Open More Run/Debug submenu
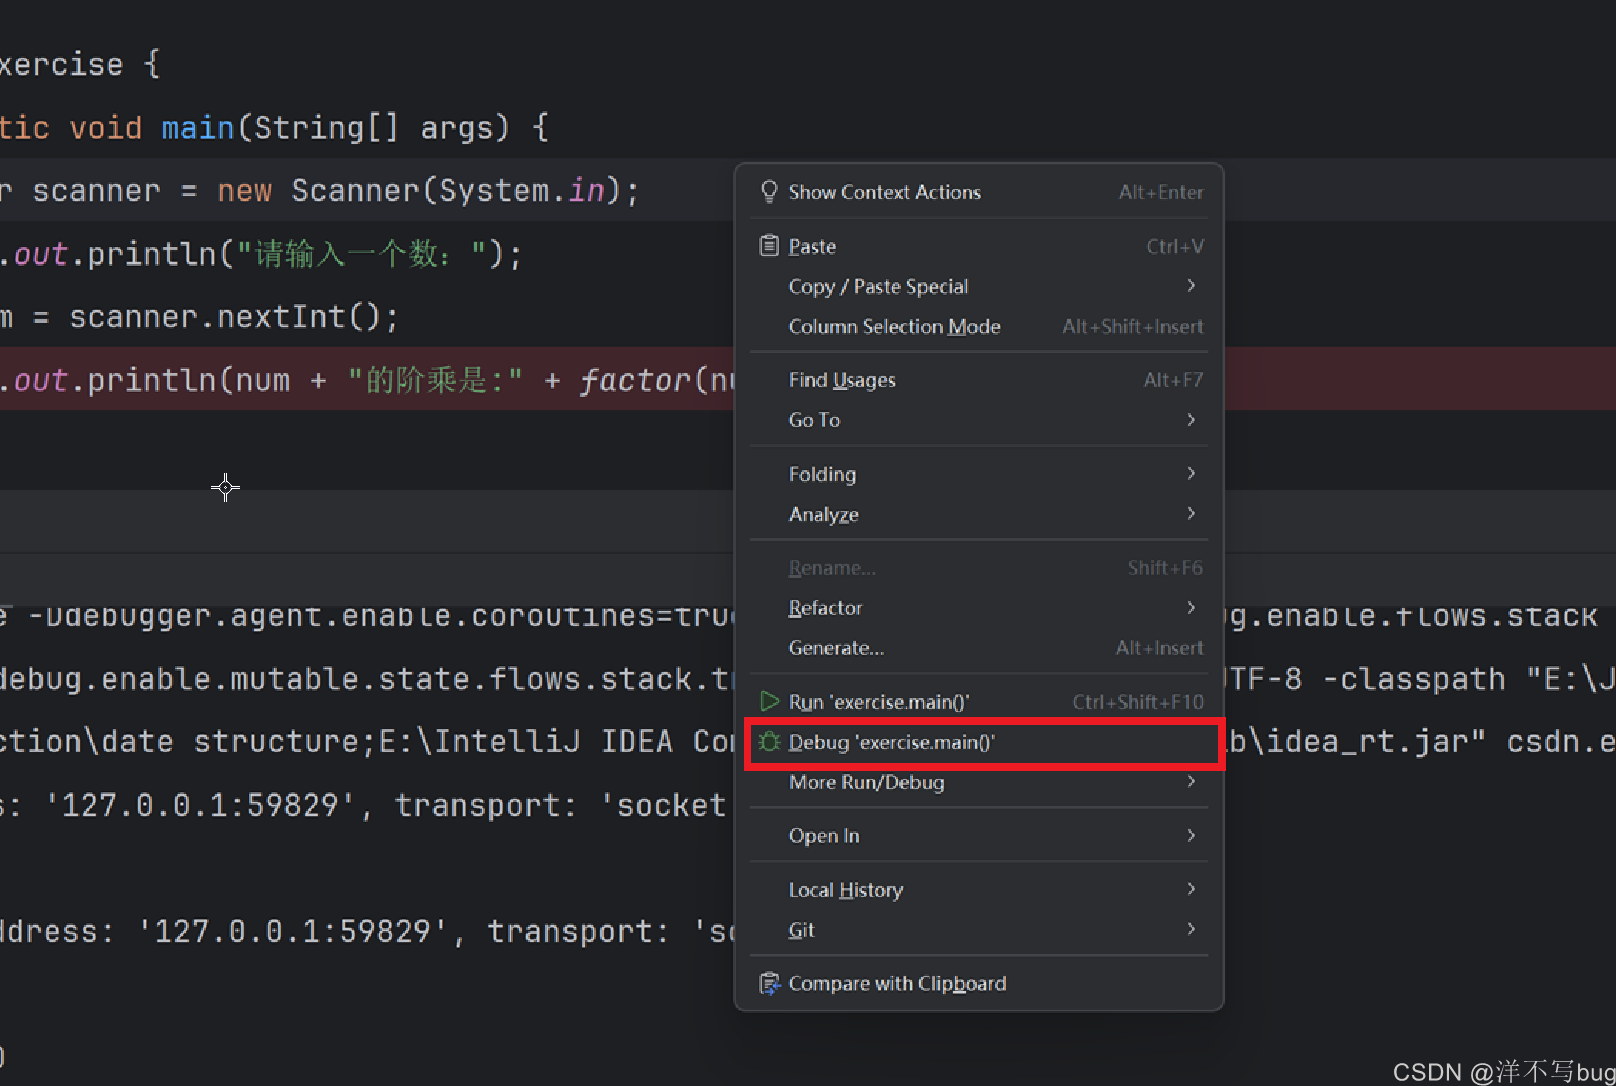Image resolution: width=1616 pixels, height=1086 pixels. [x=979, y=782]
